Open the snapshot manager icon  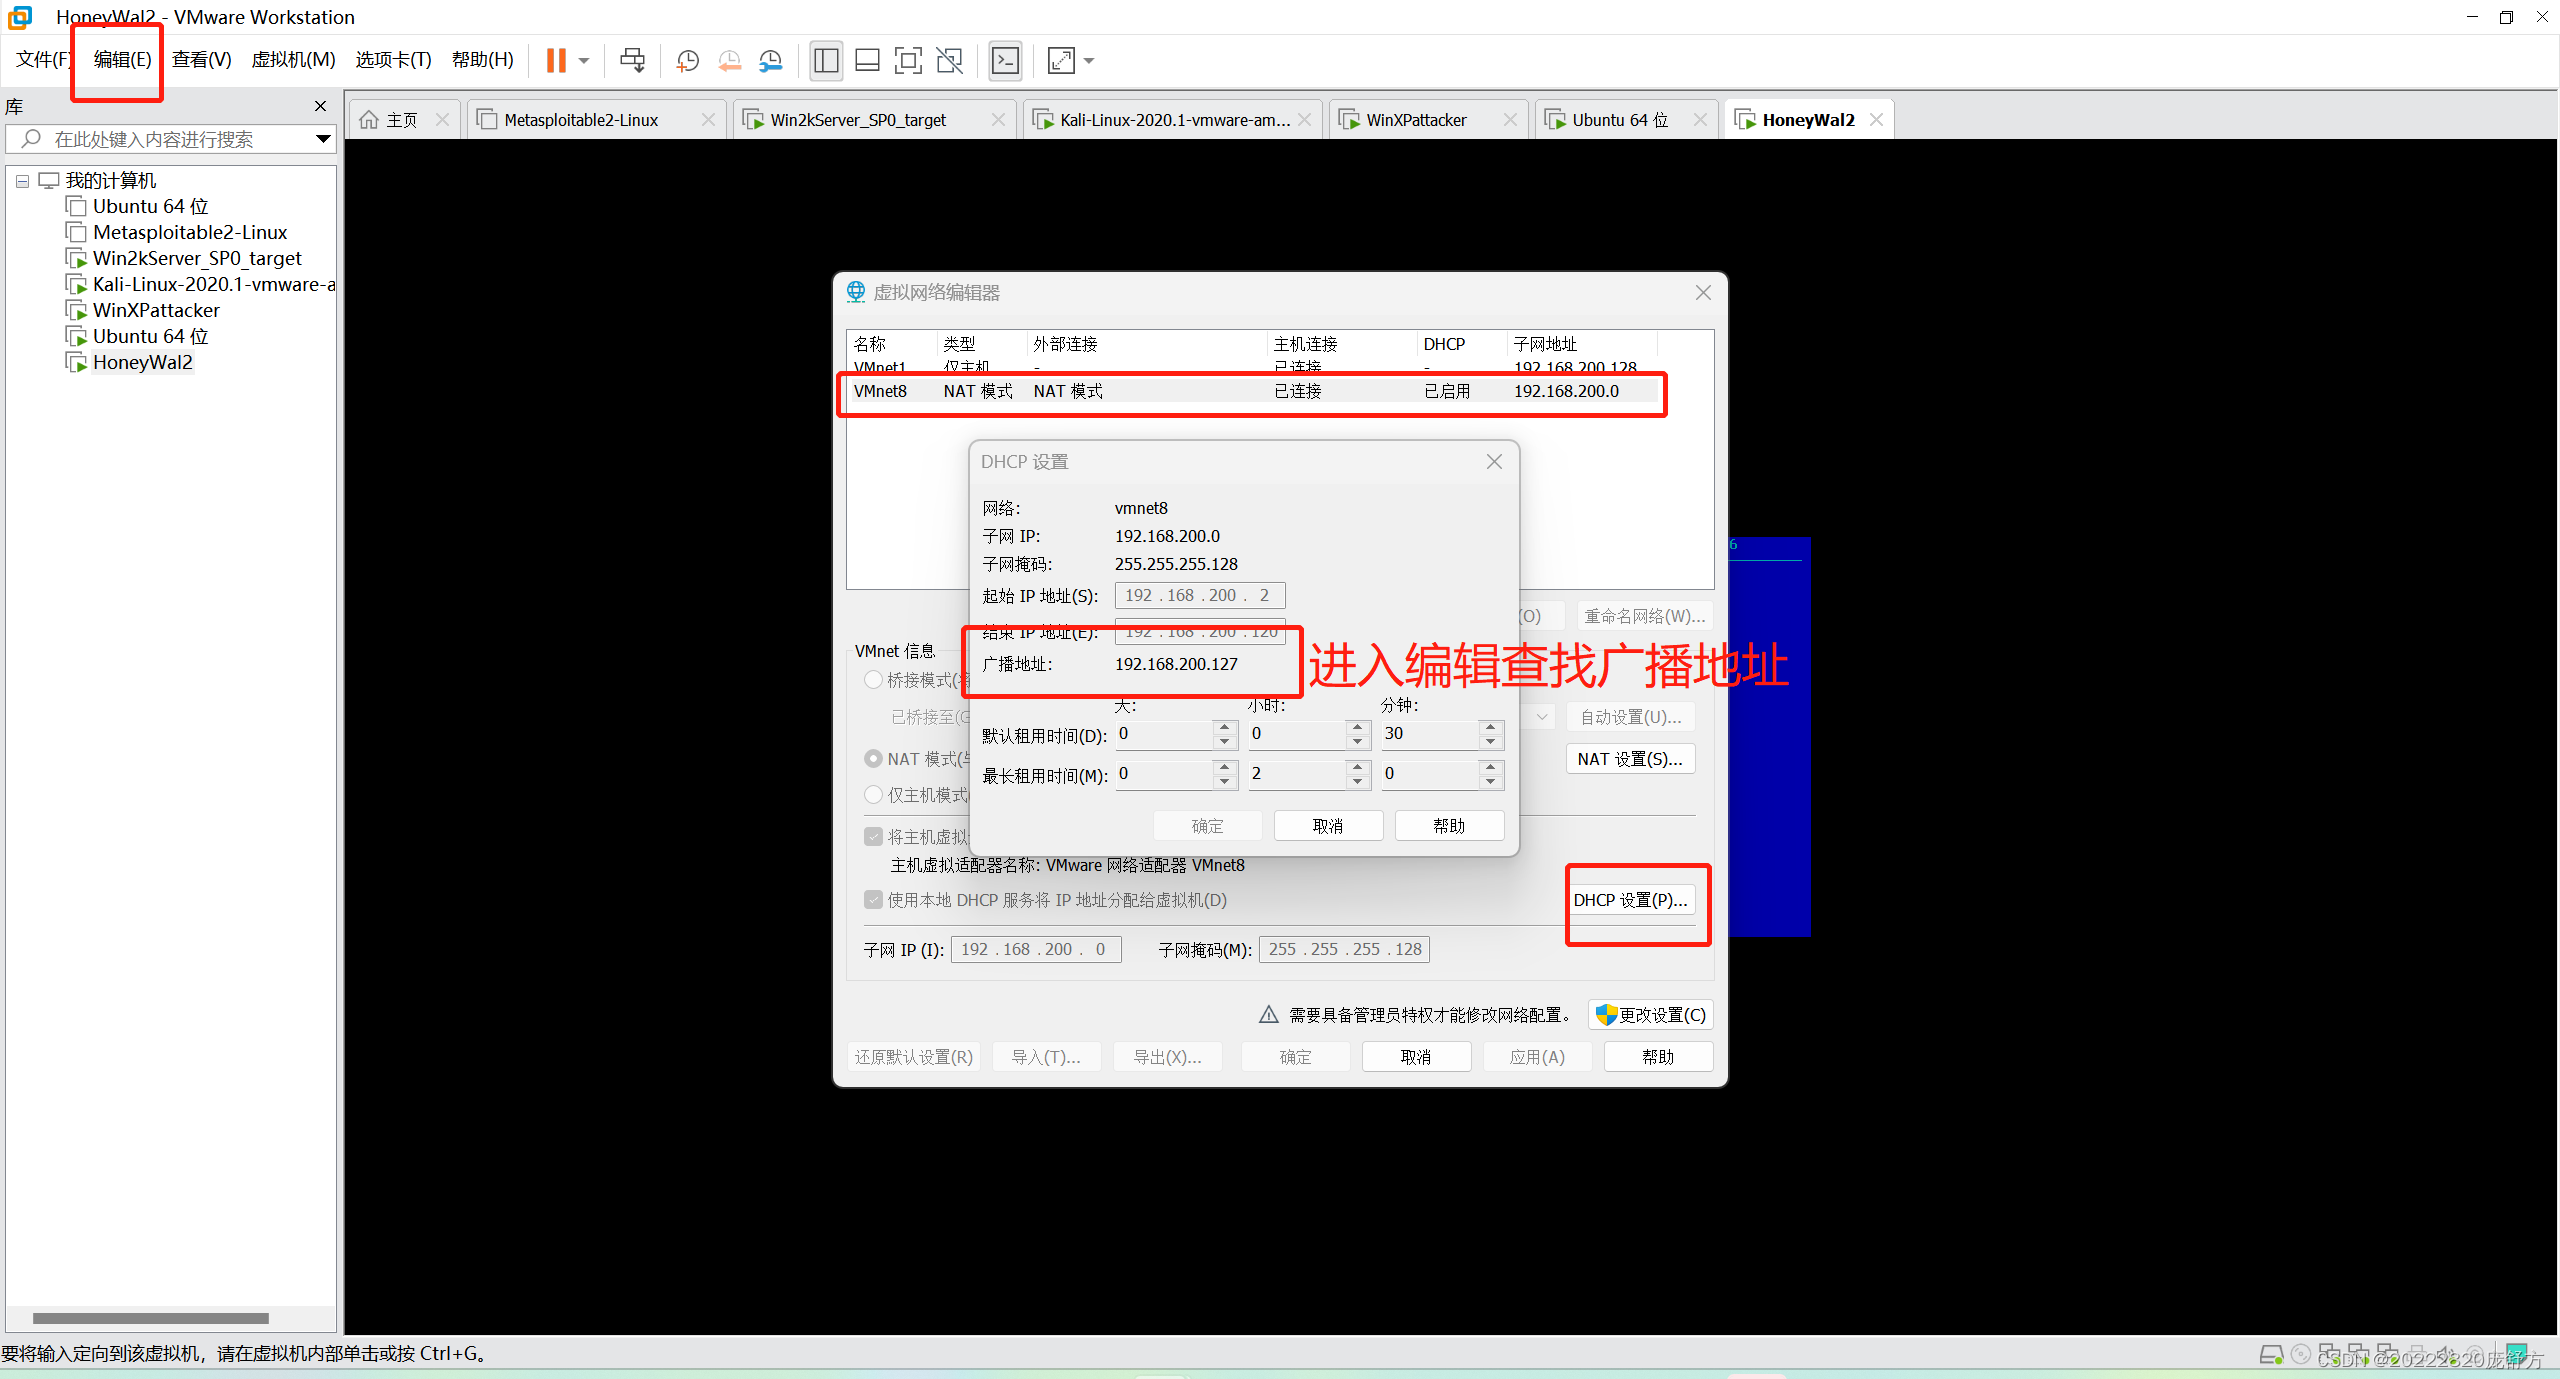770,60
